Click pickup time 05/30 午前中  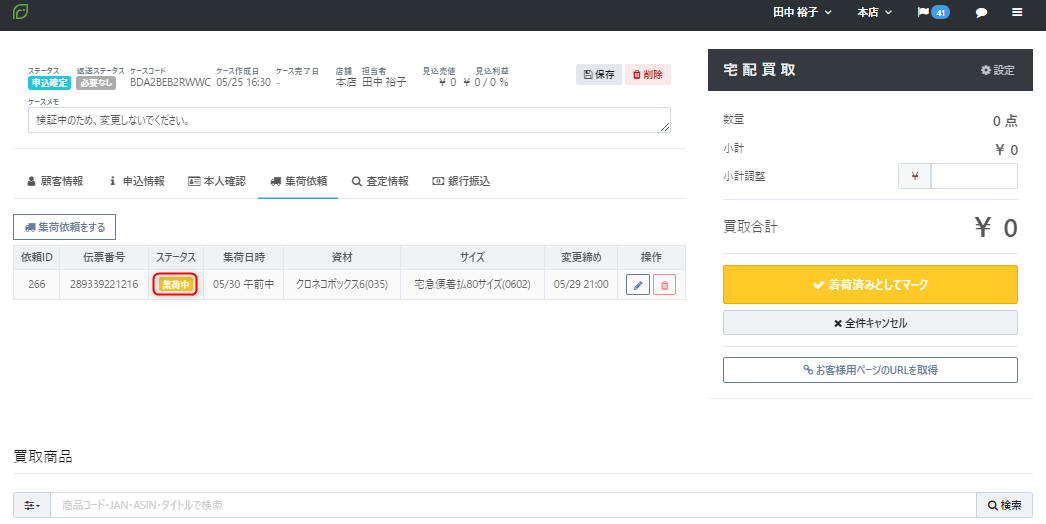243,284
